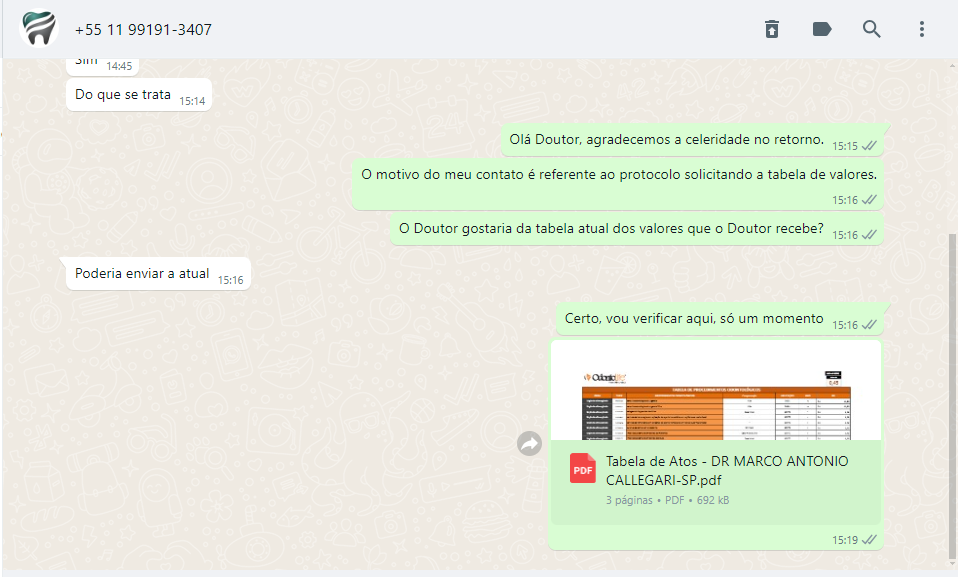Open file Tabela de Atos - DR MARCO ANTONIO CALLEGARI-SP.pdf
958x577 pixels.
(x=726, y=470)
